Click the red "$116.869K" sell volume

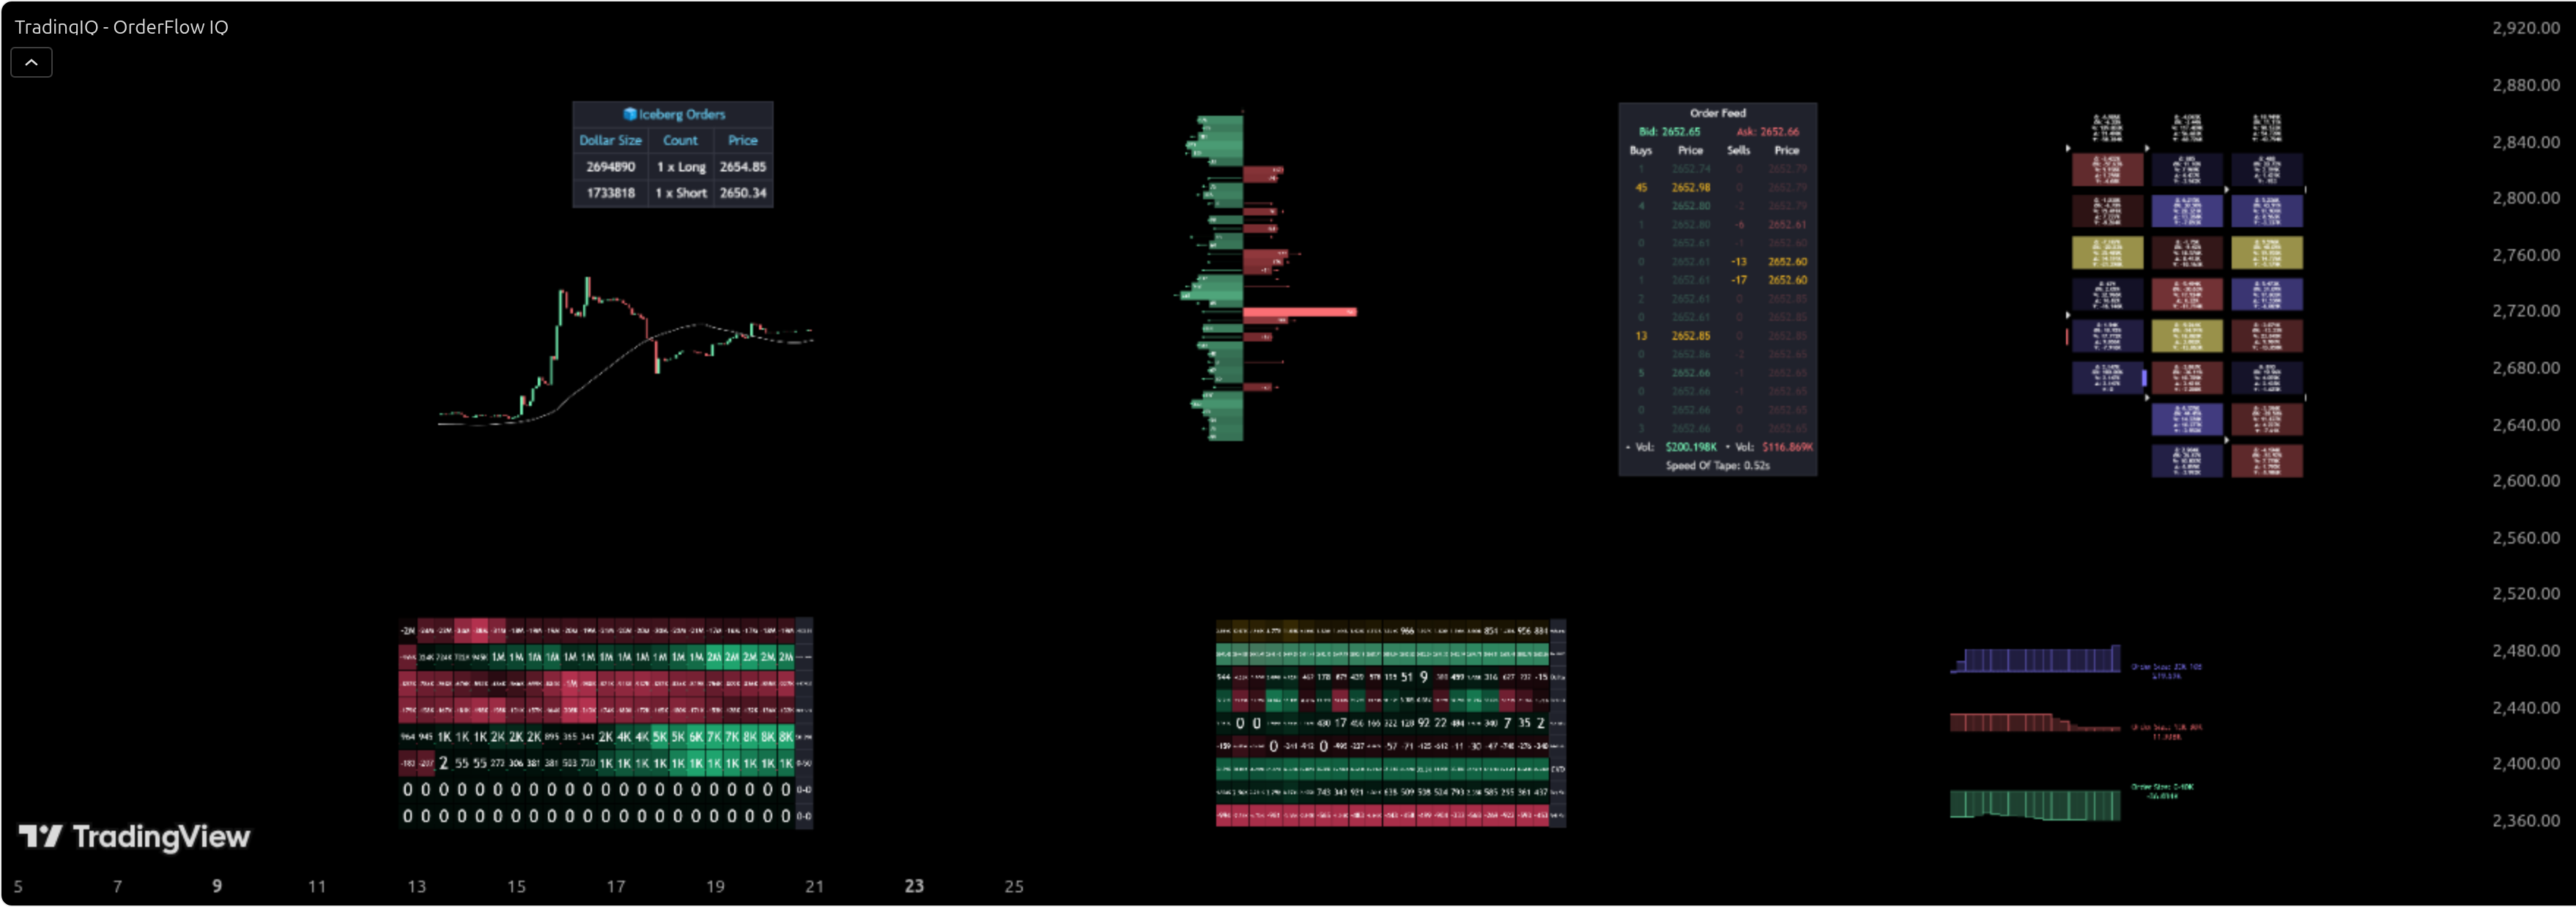tap(1787, 447)
